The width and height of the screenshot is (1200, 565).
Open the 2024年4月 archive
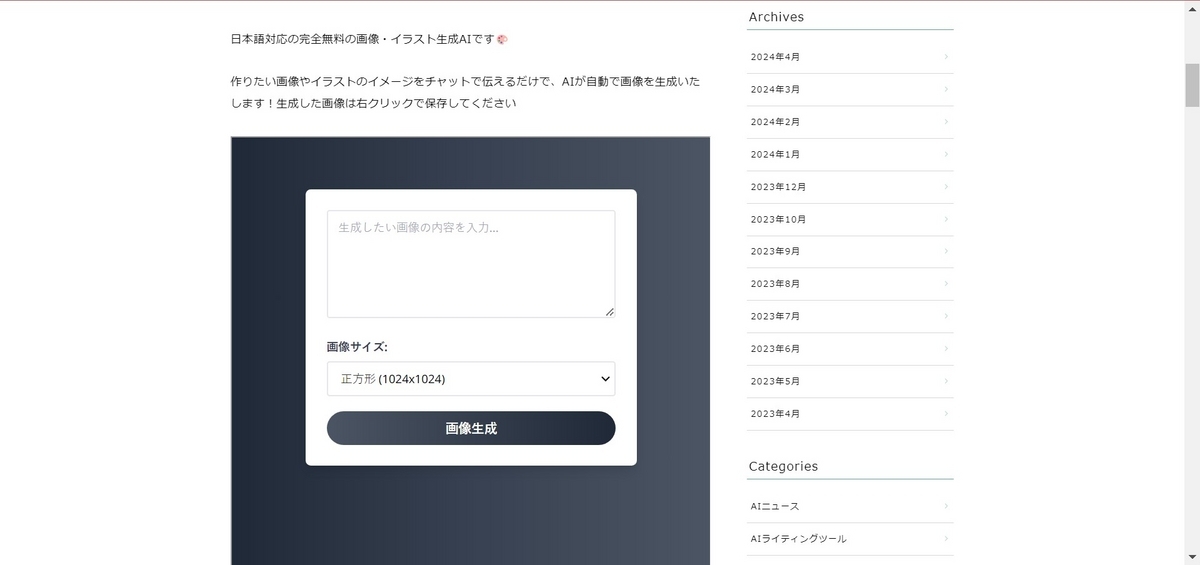(x=850, y=57)
